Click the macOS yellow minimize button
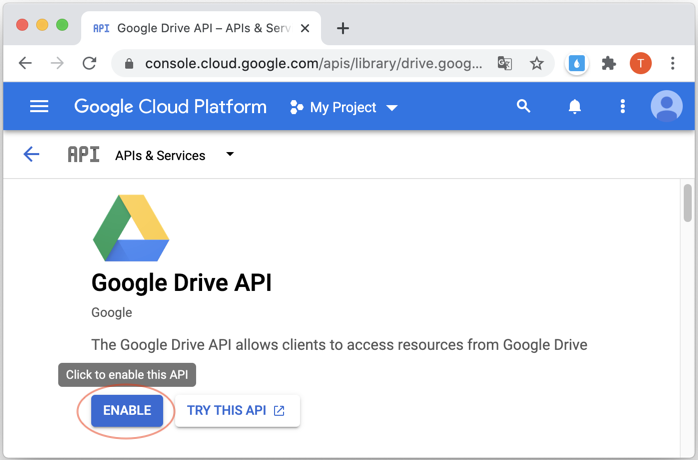This screenshot has height=460, width=698. [42, 25]
